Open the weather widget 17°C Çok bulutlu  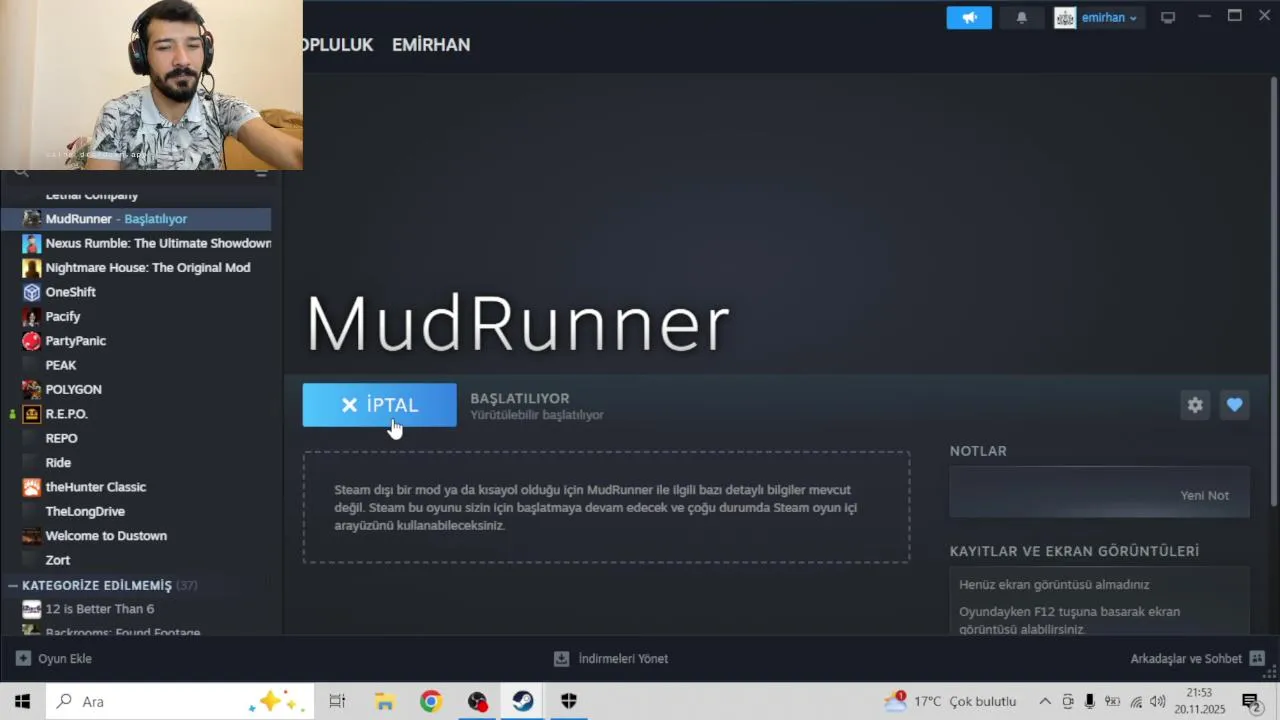point(950,701)
